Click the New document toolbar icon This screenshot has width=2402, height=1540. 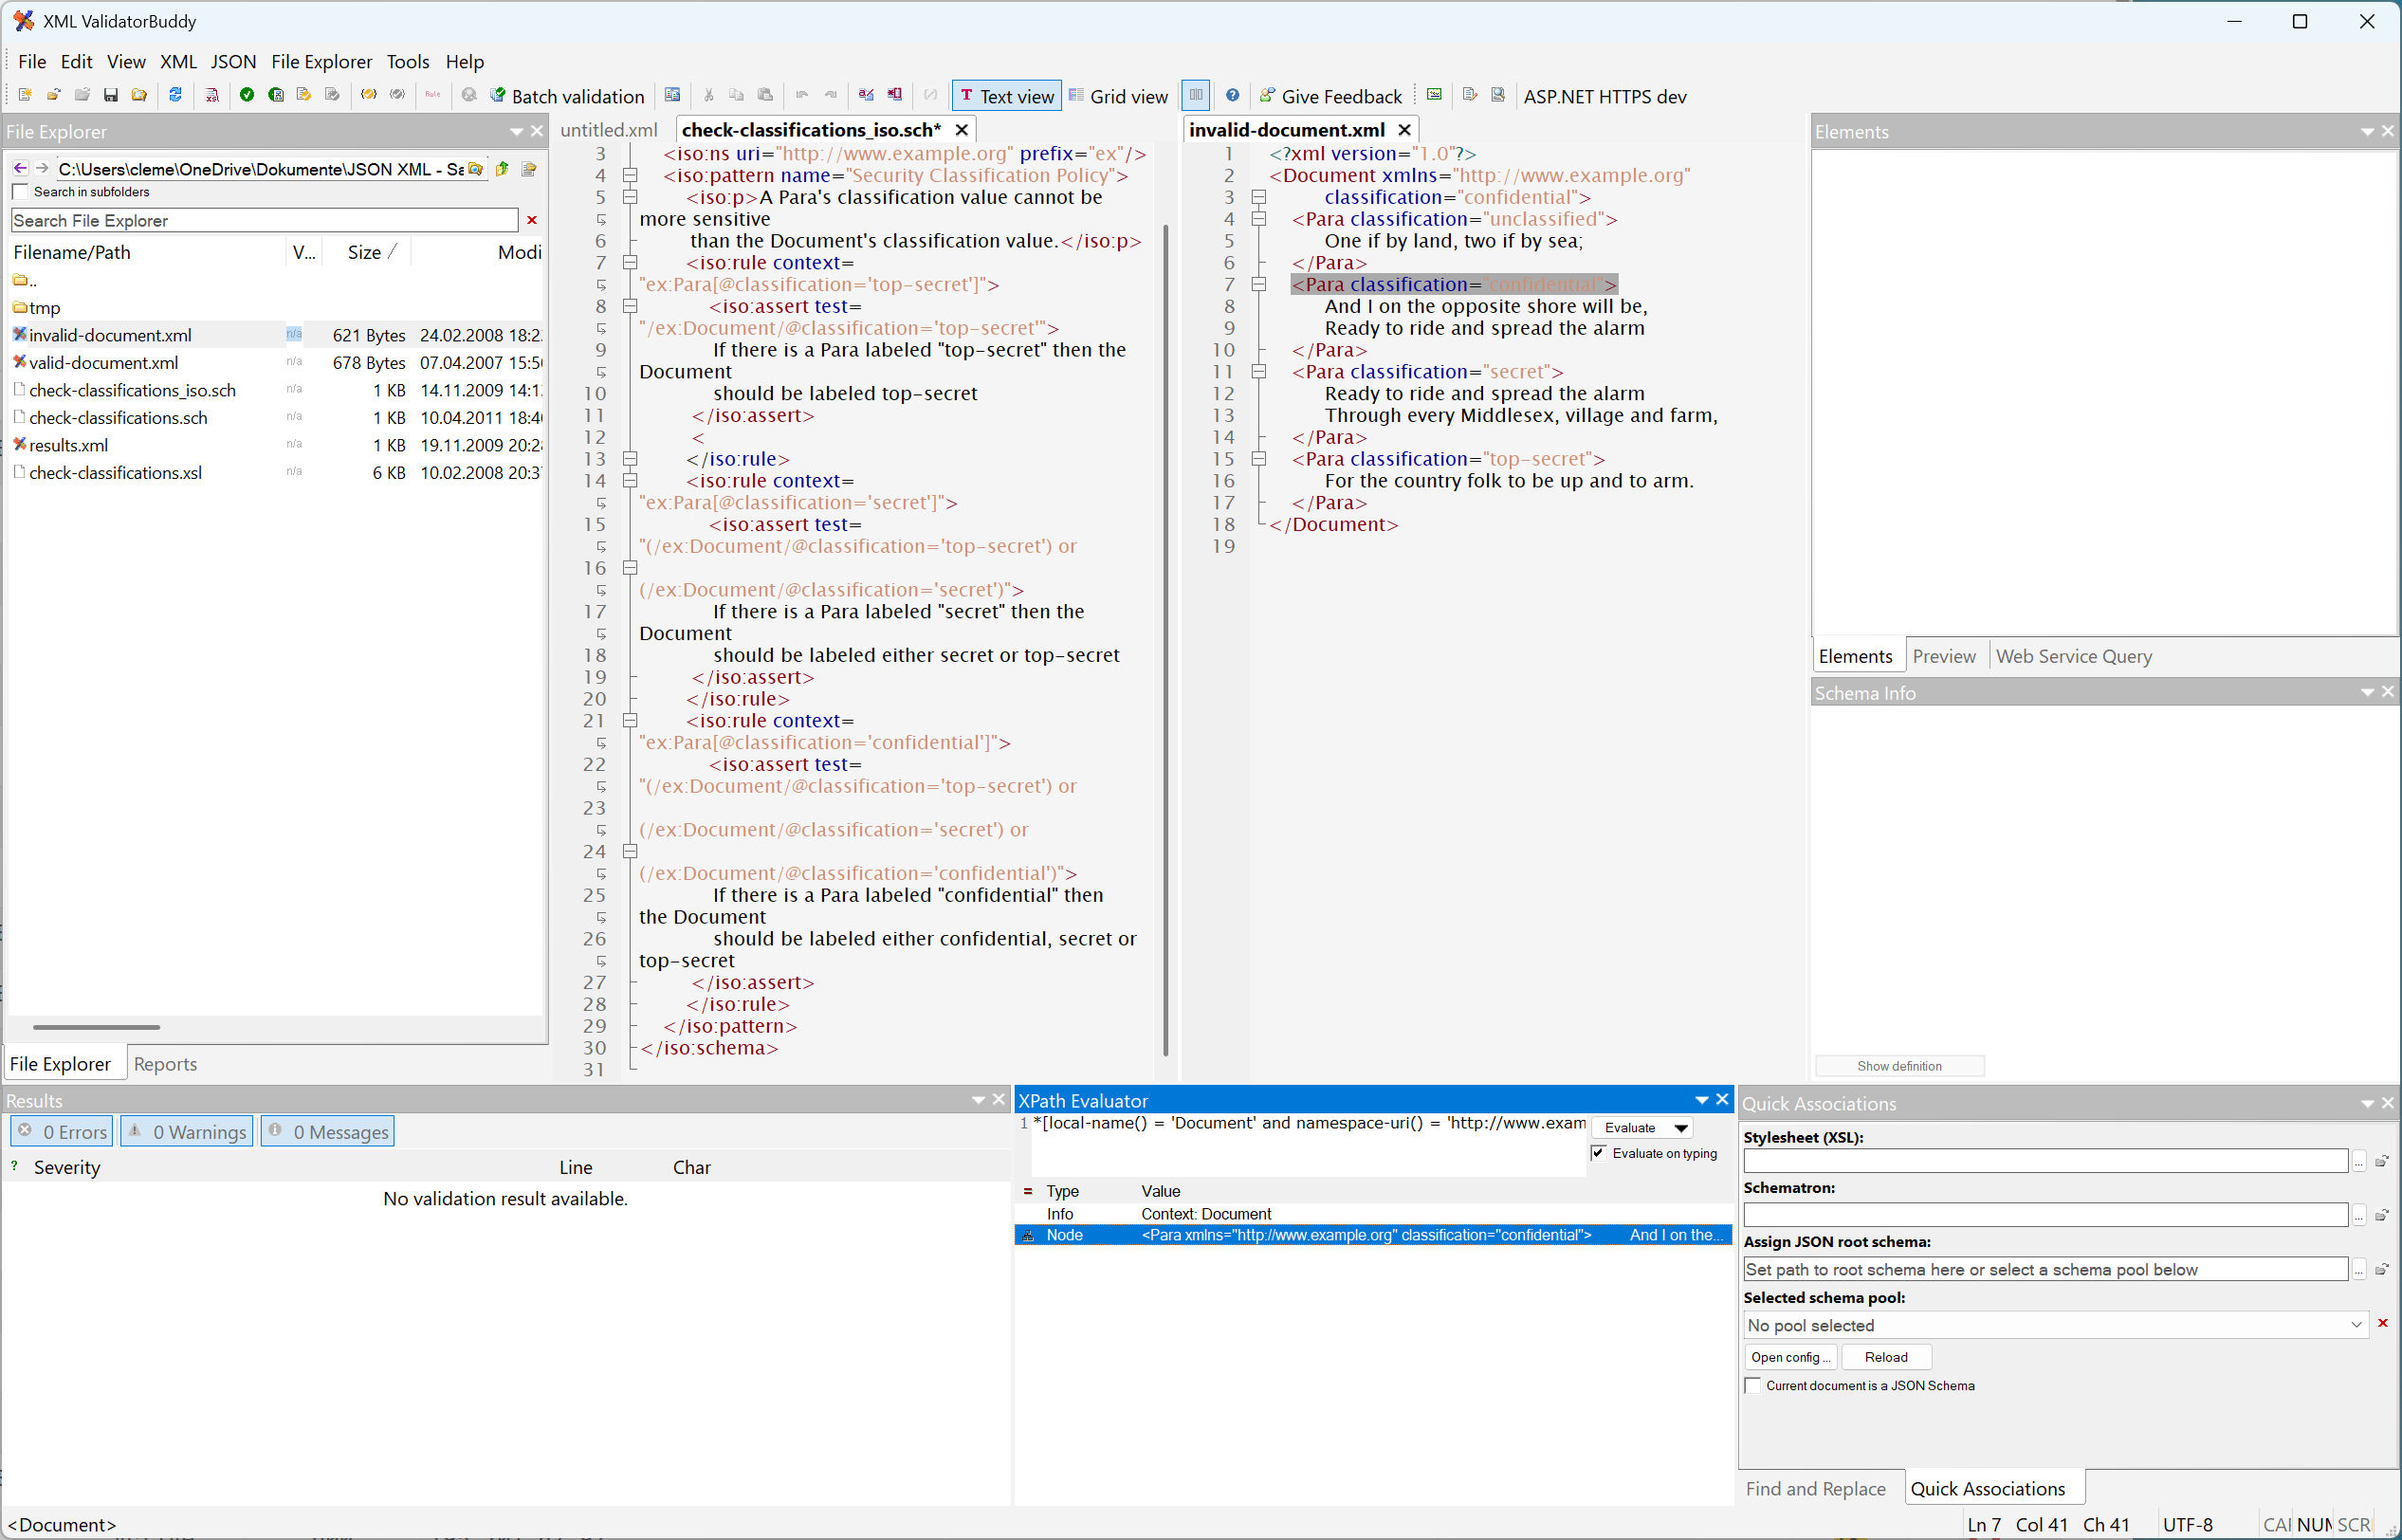[x=25, y=95]
